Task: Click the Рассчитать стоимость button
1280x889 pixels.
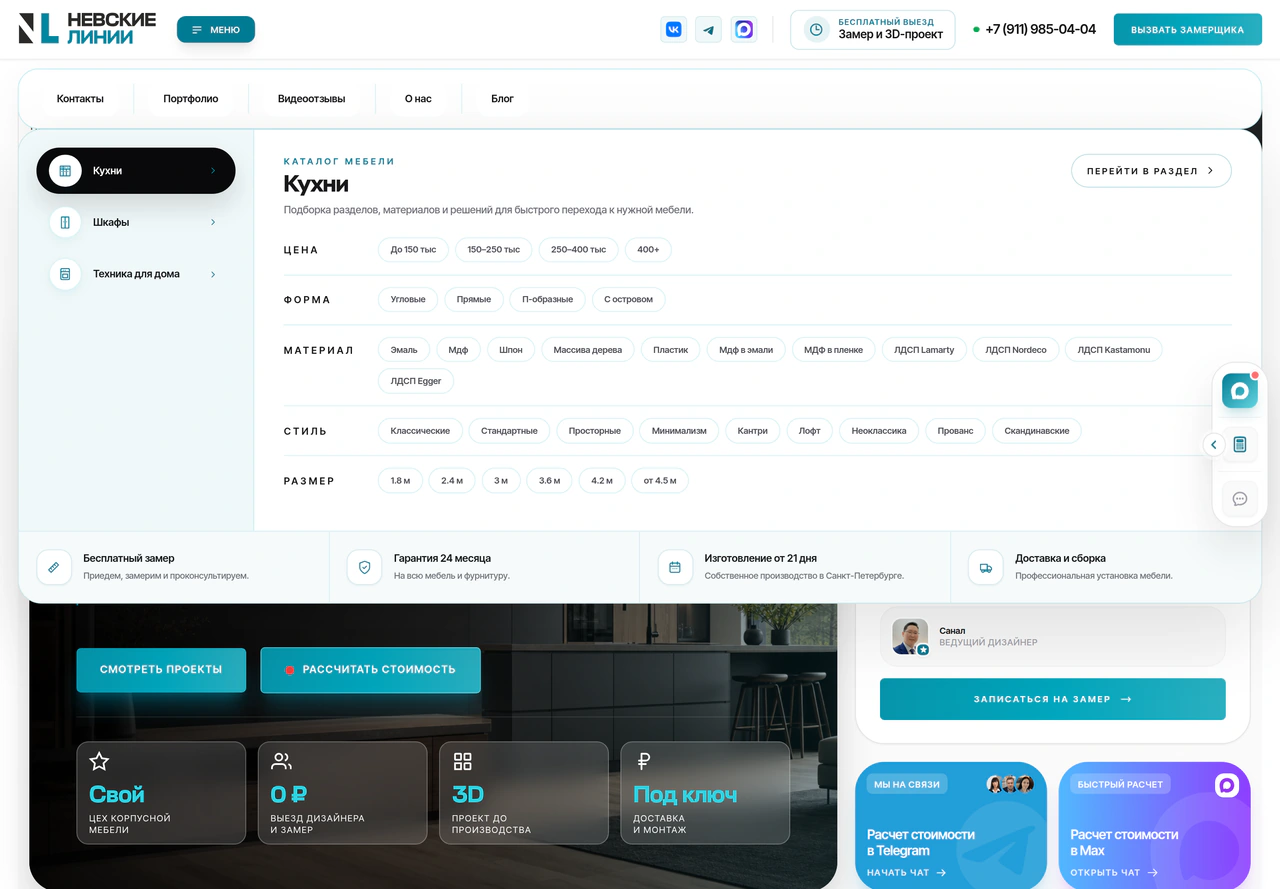Action: (x=371, y=670)
